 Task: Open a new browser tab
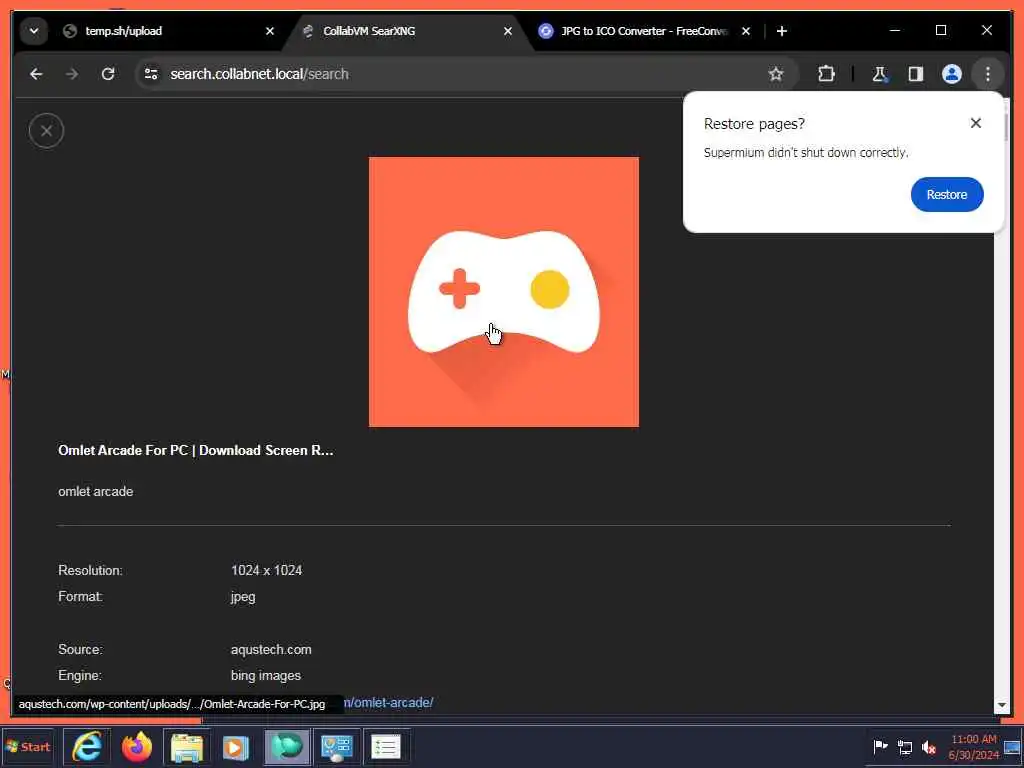782,31
